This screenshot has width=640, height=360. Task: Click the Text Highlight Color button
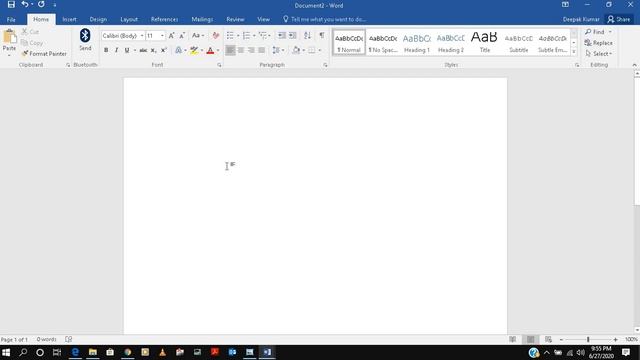(194, 50)
